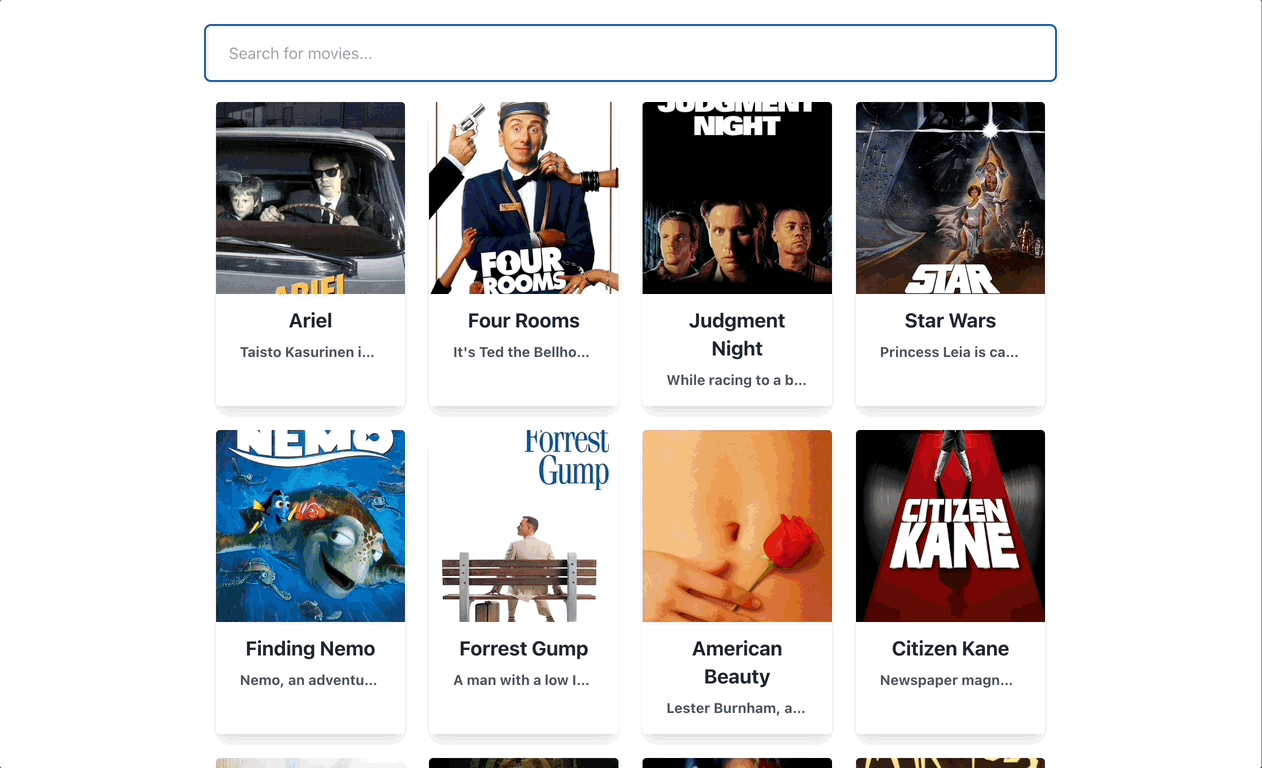The width and height of the screenshot is (1262, 768).
Task: Select the Judgment Night movie title
Action: (737, 334)
